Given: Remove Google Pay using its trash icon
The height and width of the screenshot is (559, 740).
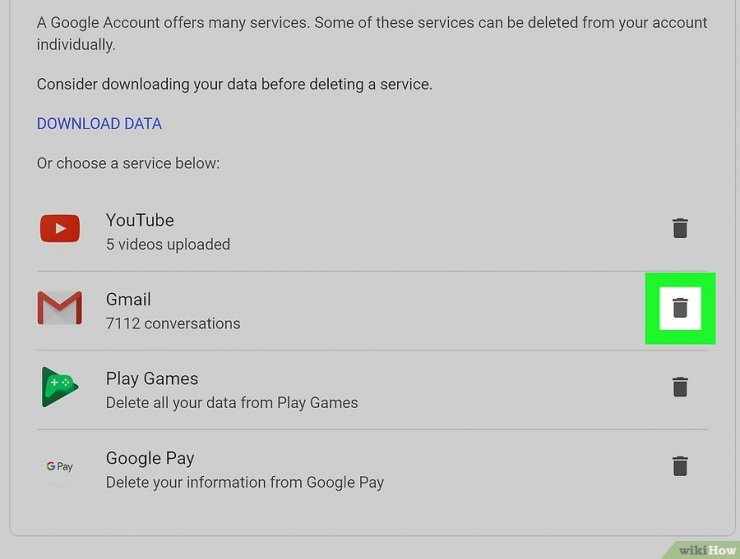Looking at the screenshot, I should click(680, 466).
